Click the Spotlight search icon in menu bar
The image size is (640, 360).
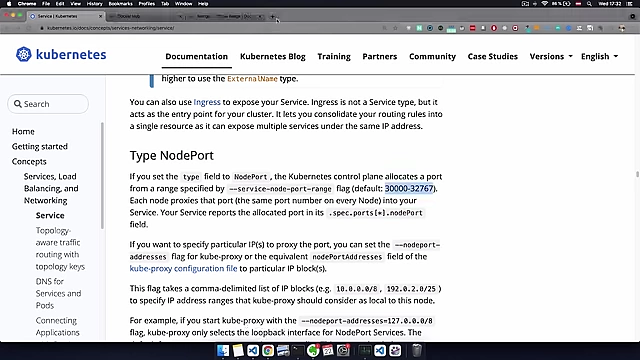coord(589,4)
